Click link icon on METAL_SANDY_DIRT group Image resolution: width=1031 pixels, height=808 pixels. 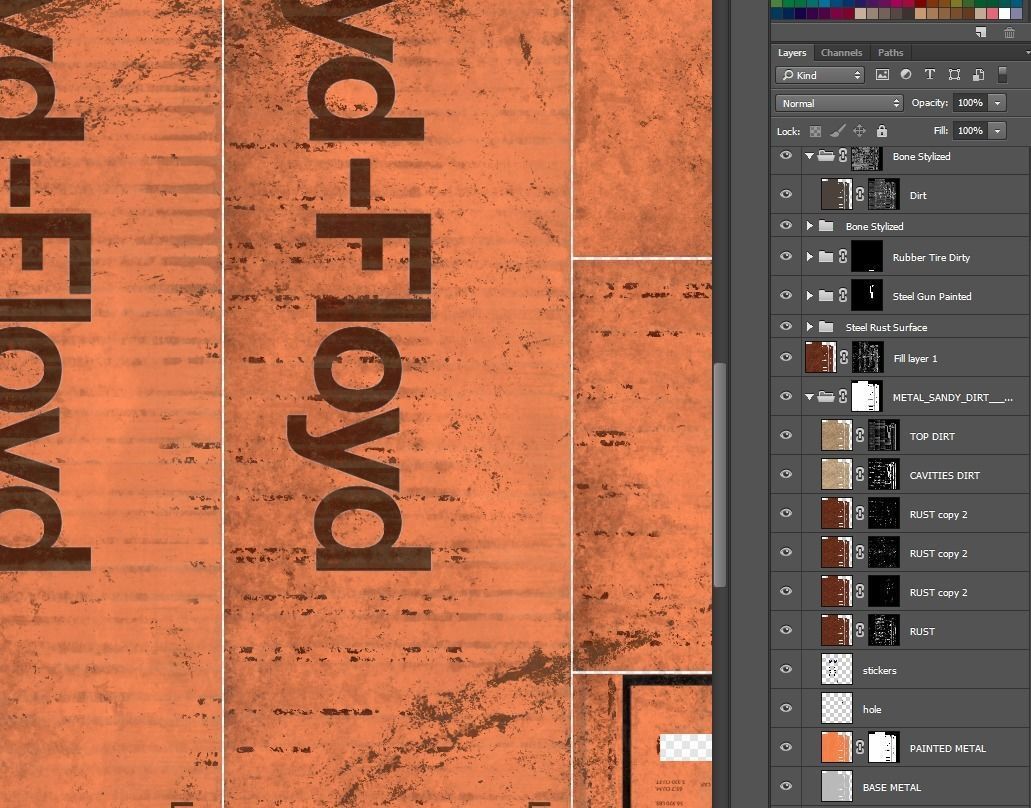pos(843,396)
